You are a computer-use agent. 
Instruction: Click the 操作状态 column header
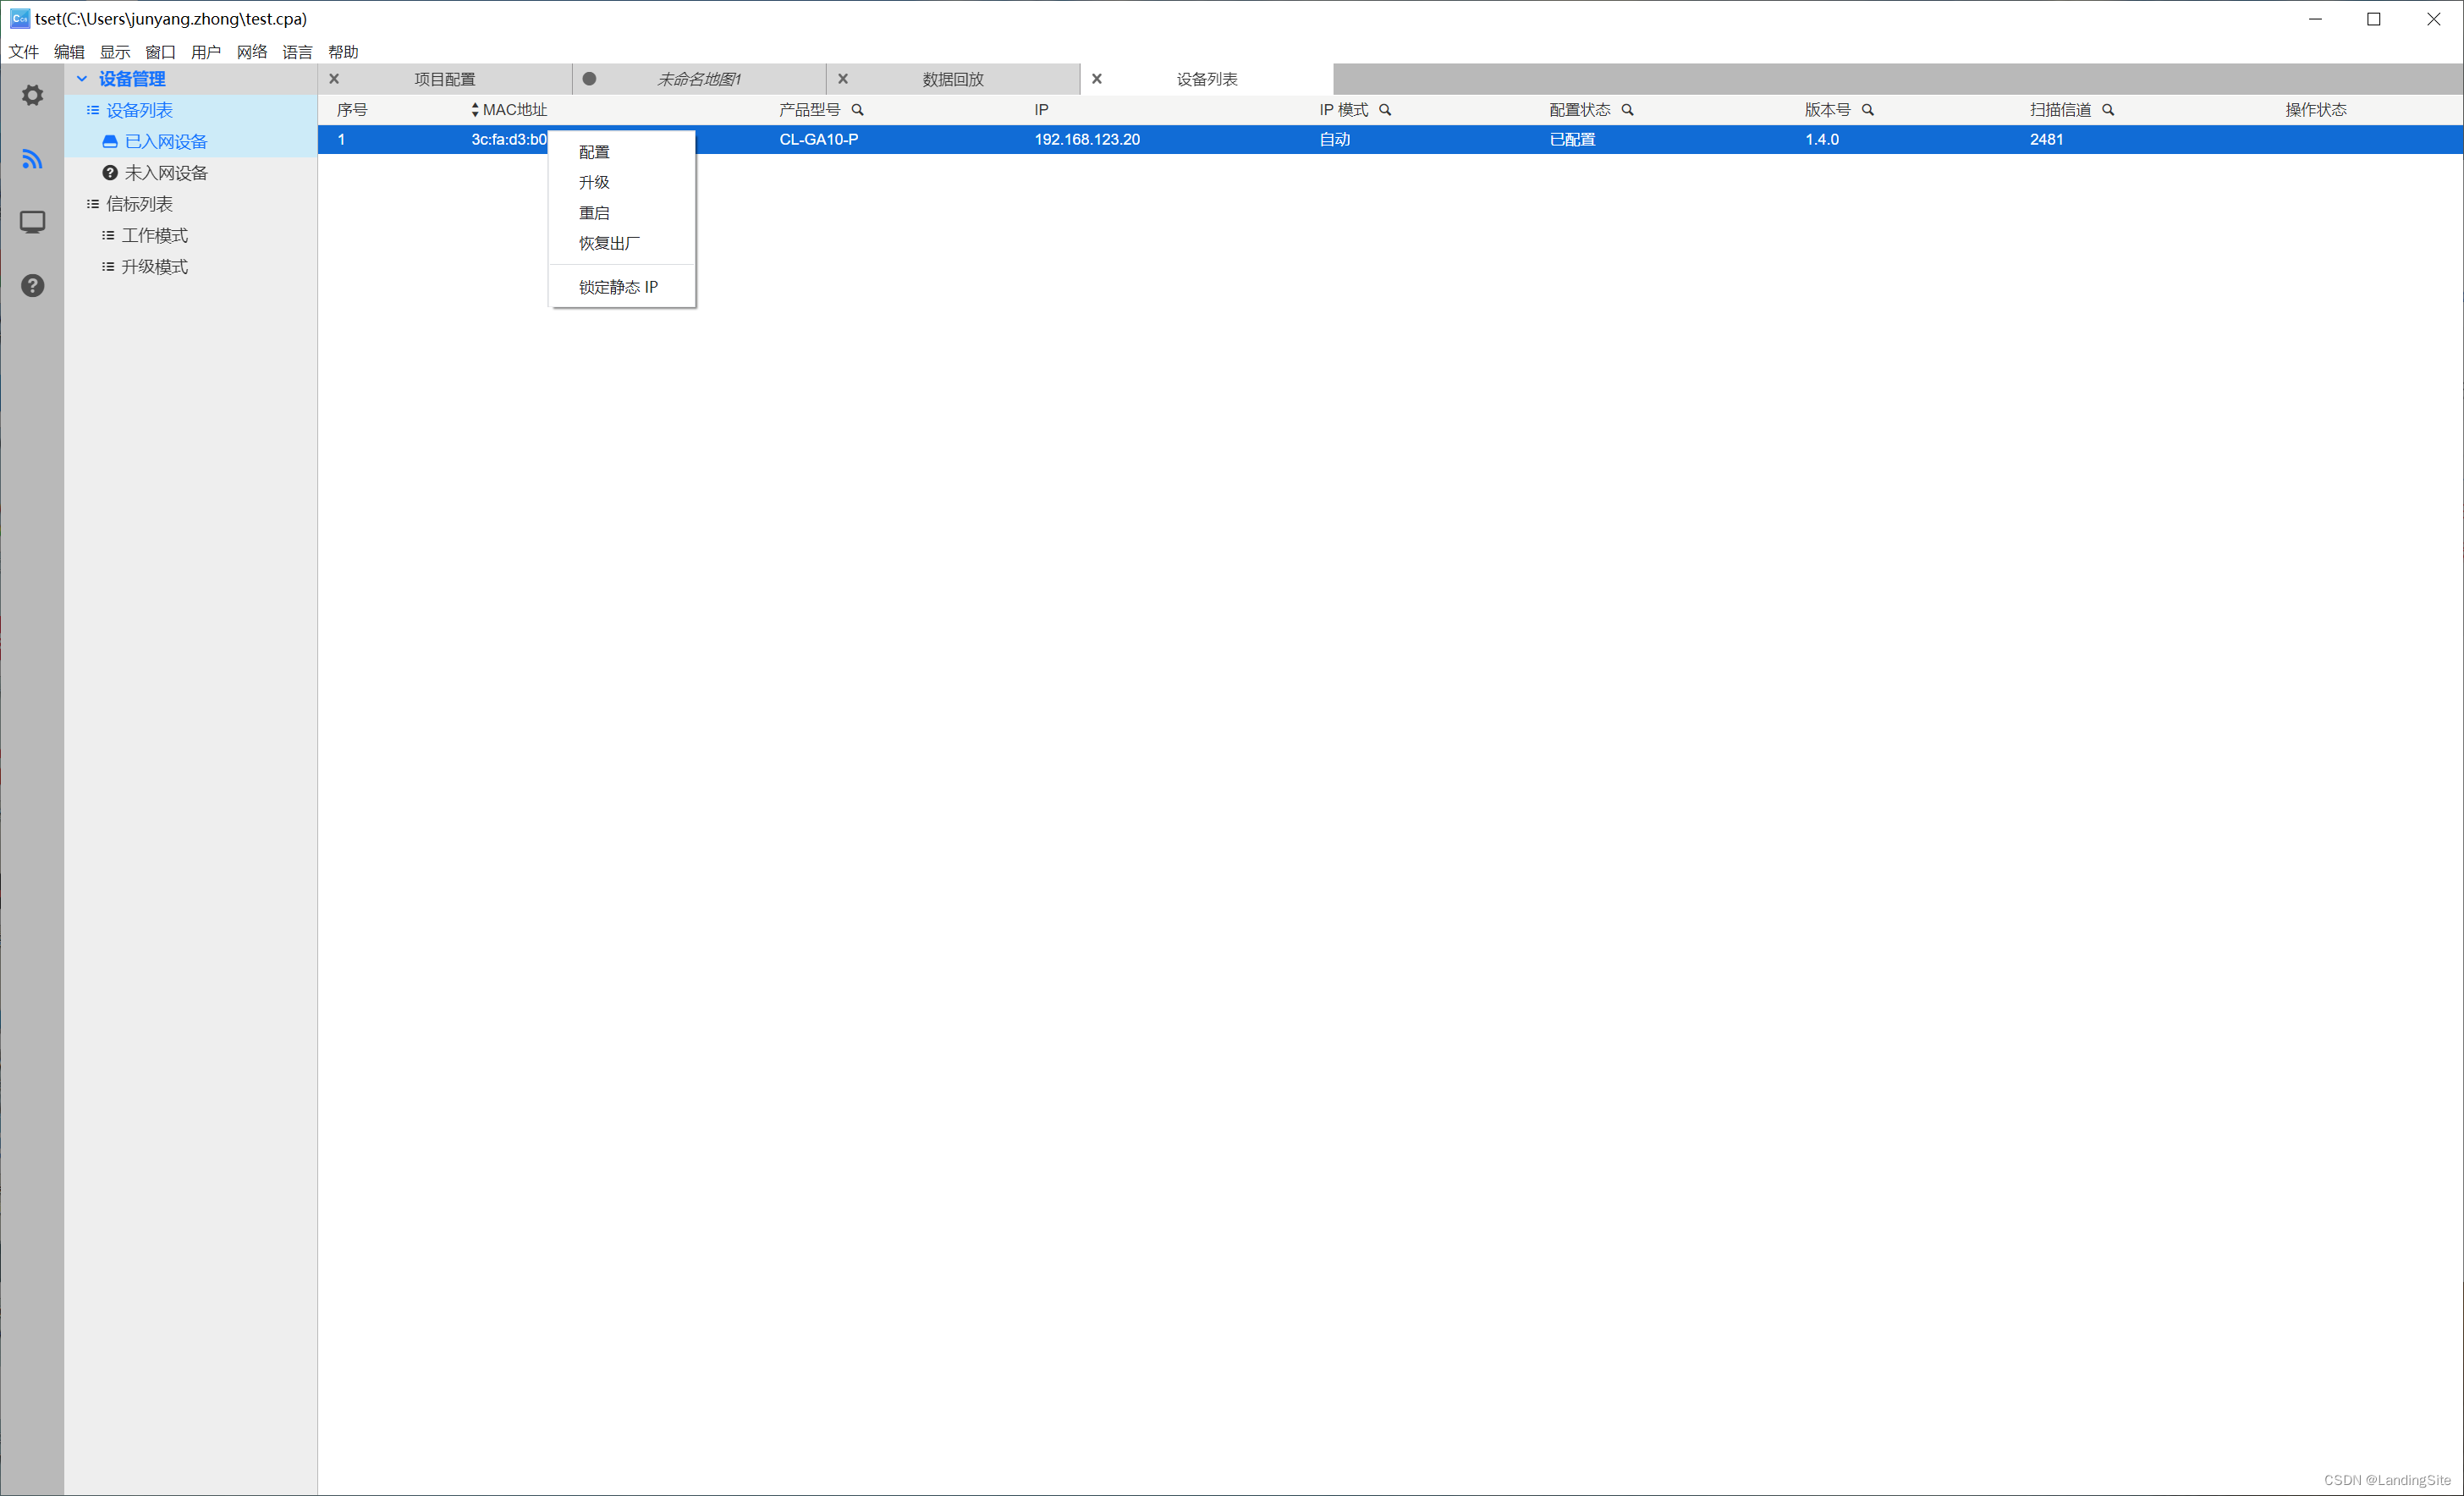pos(2315,110)
